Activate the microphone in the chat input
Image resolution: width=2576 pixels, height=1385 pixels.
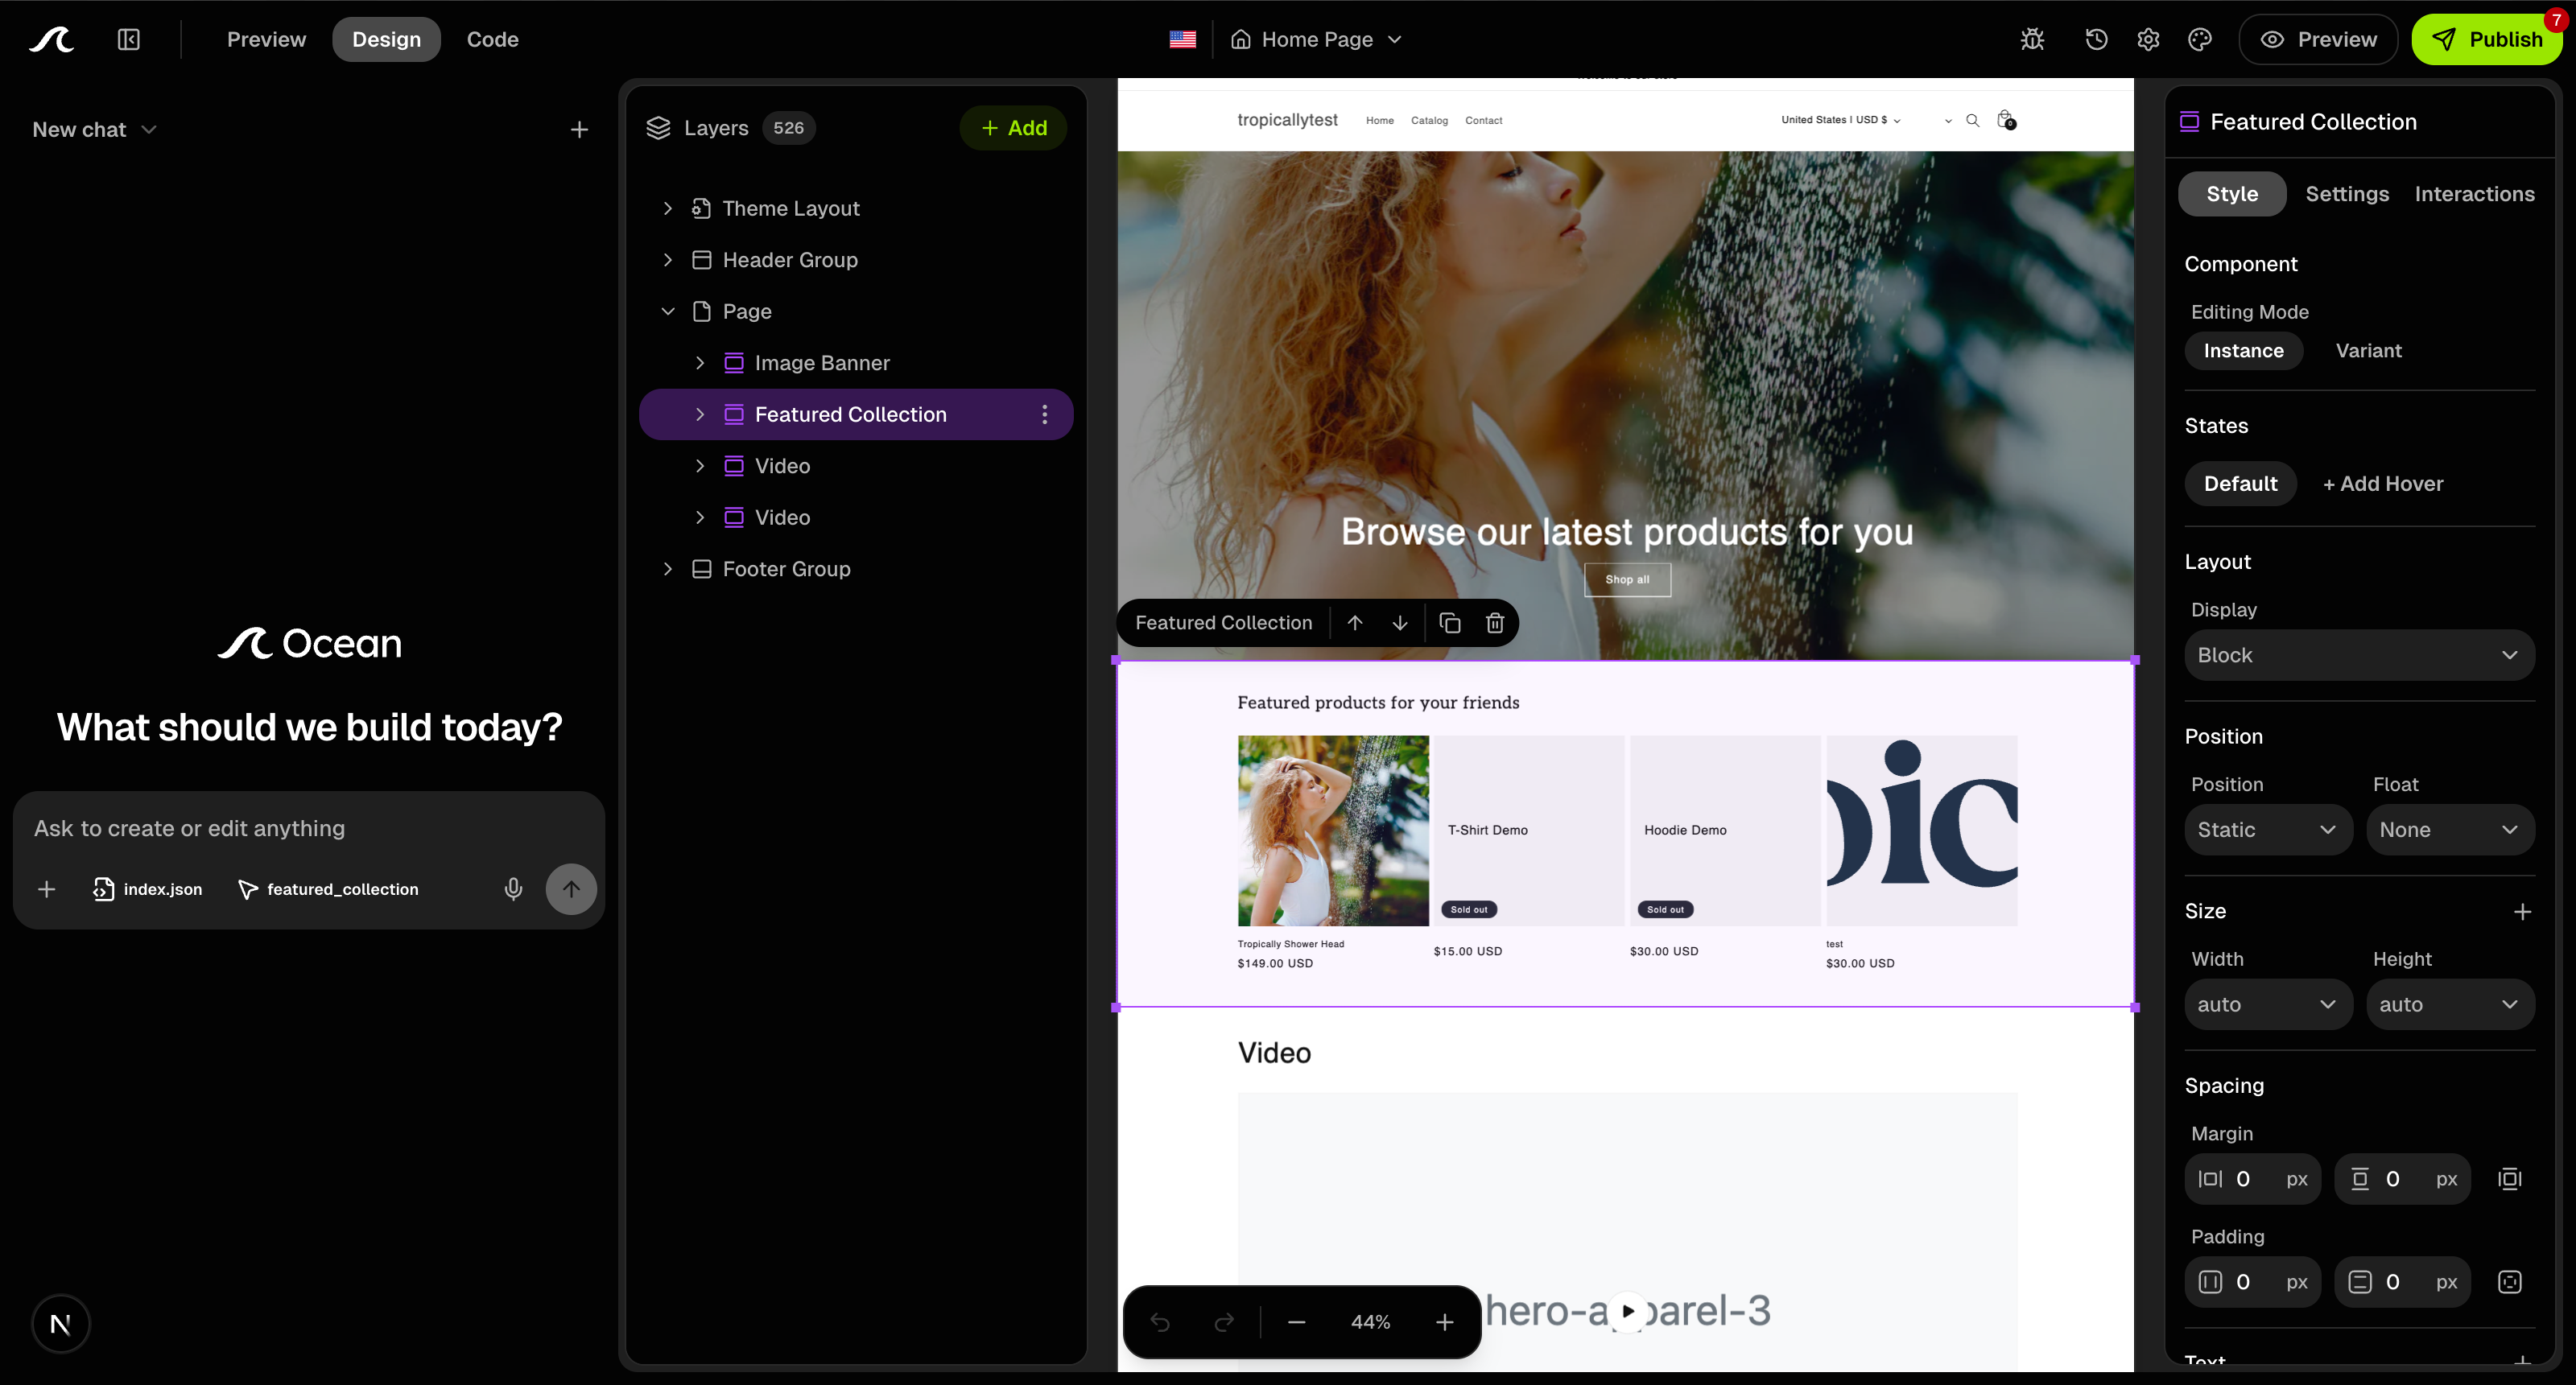click(513, 889)
